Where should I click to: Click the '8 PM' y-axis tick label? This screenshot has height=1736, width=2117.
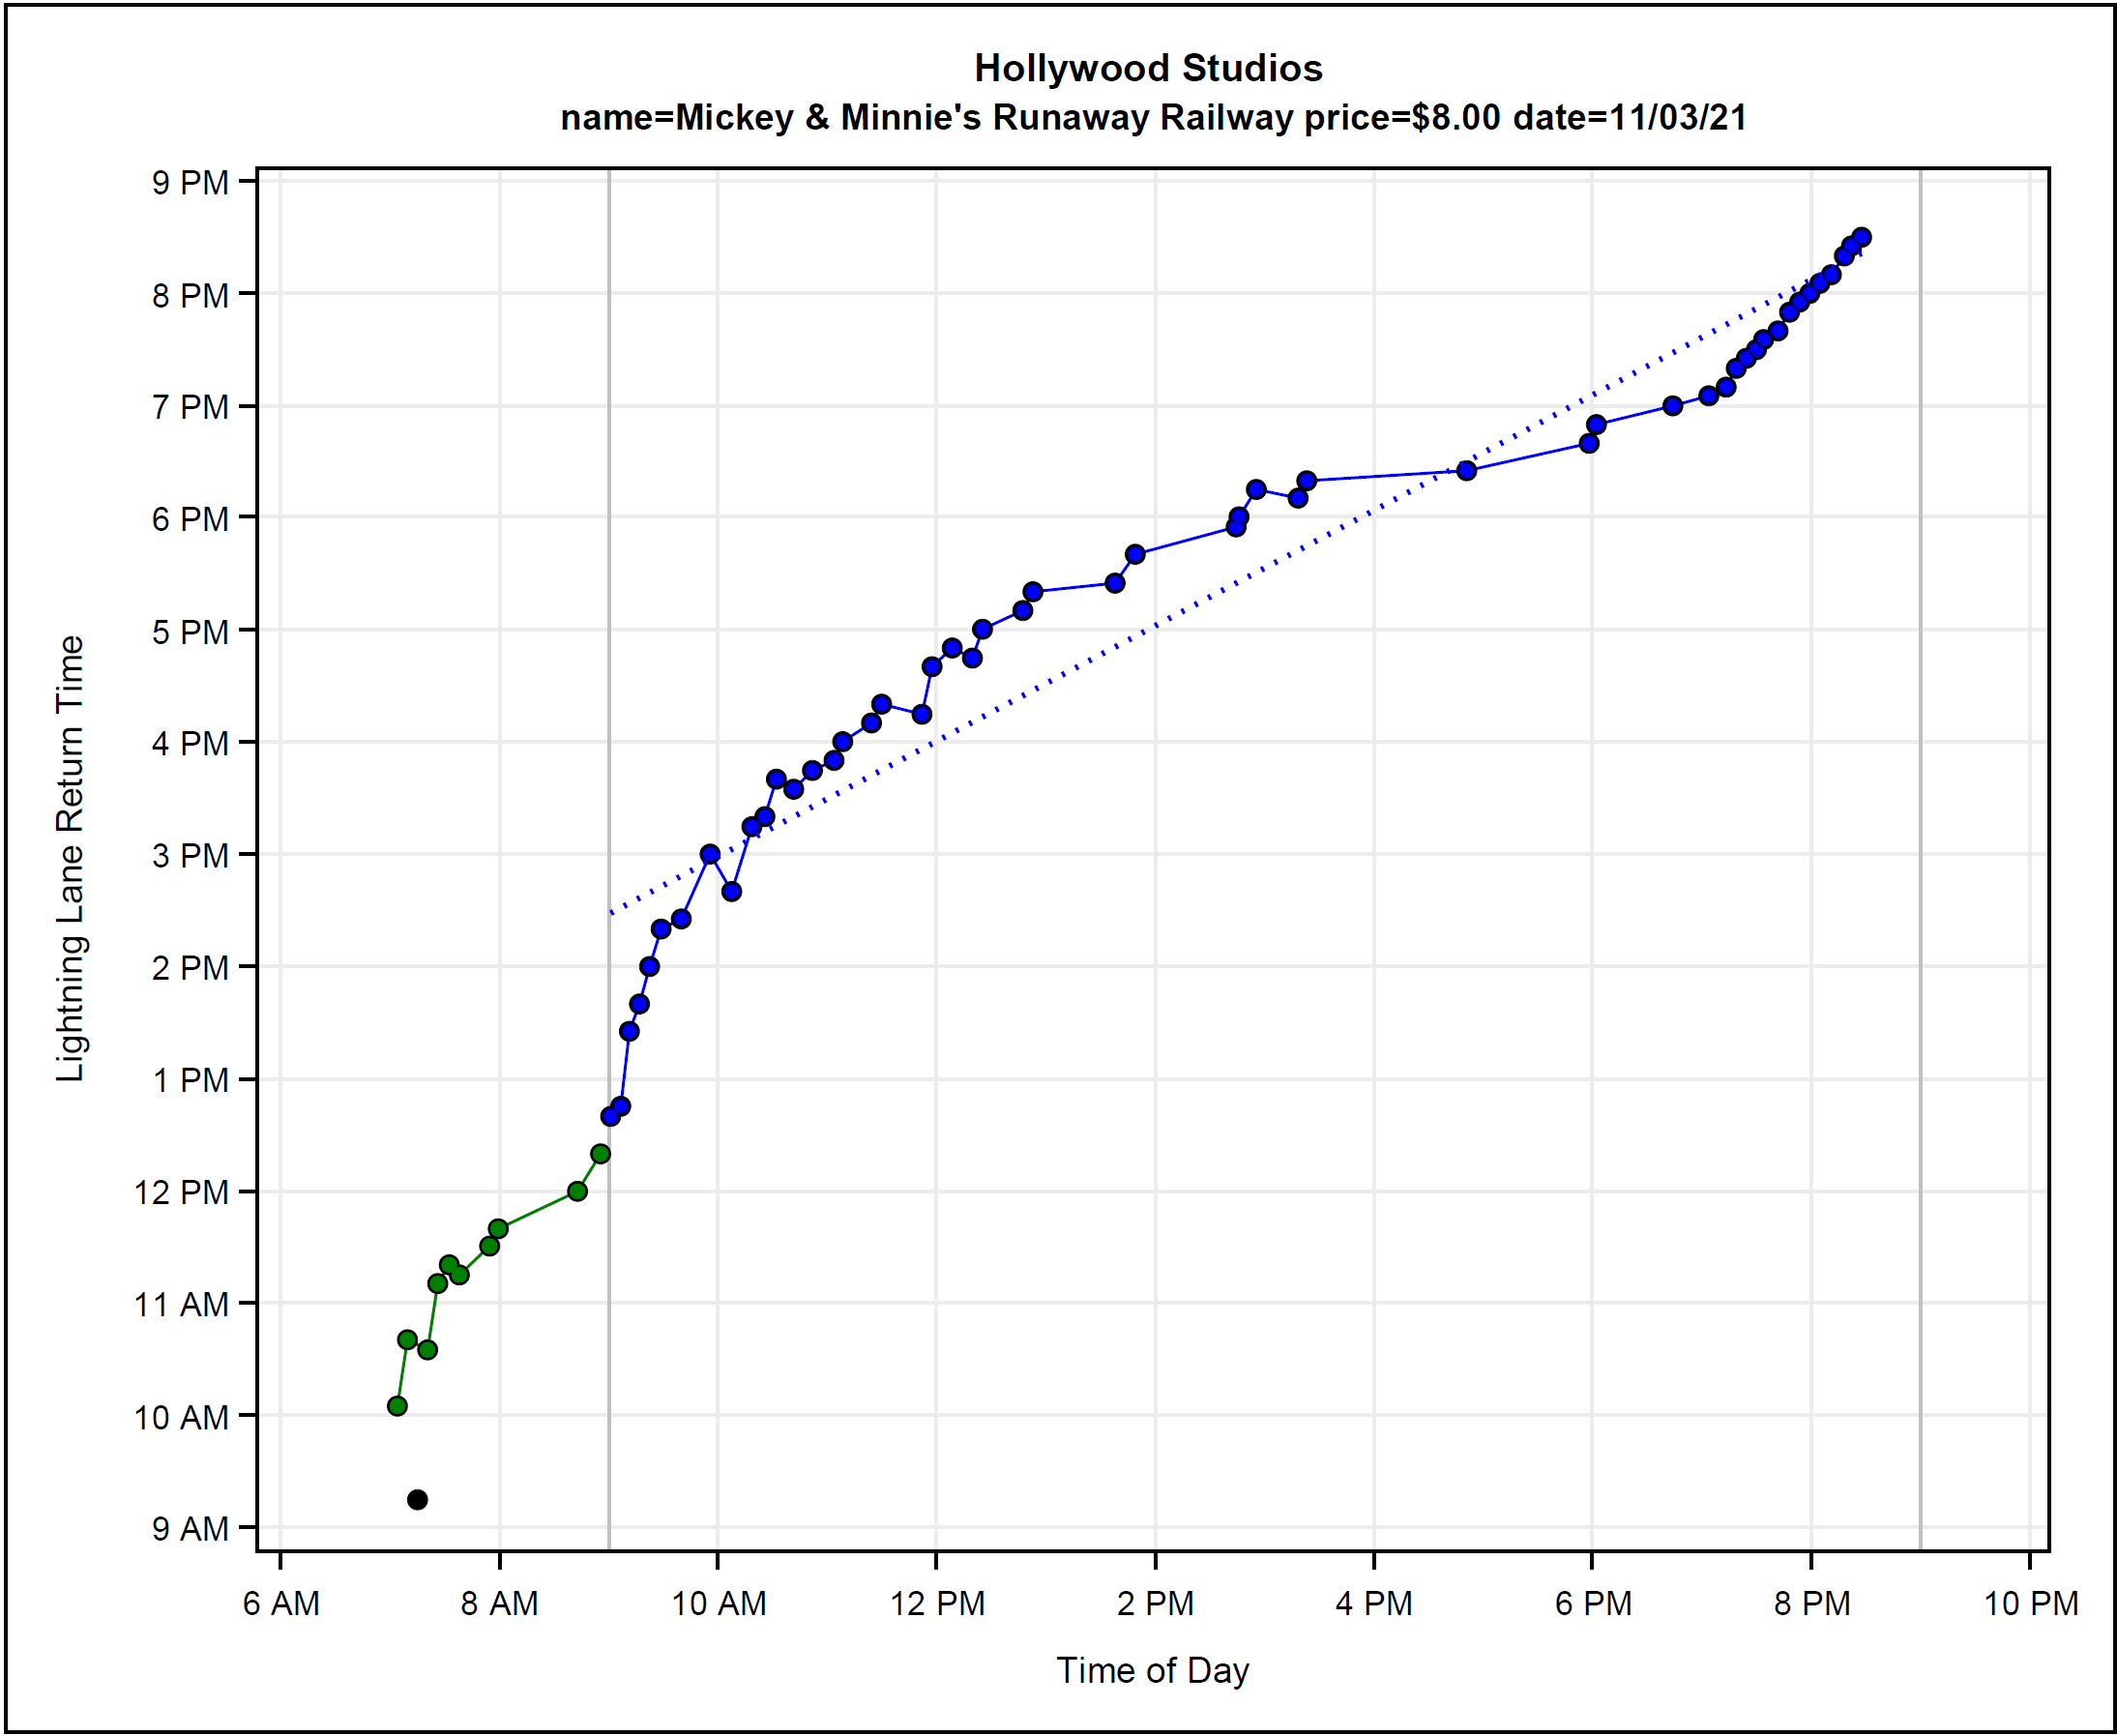coord(190,296)
